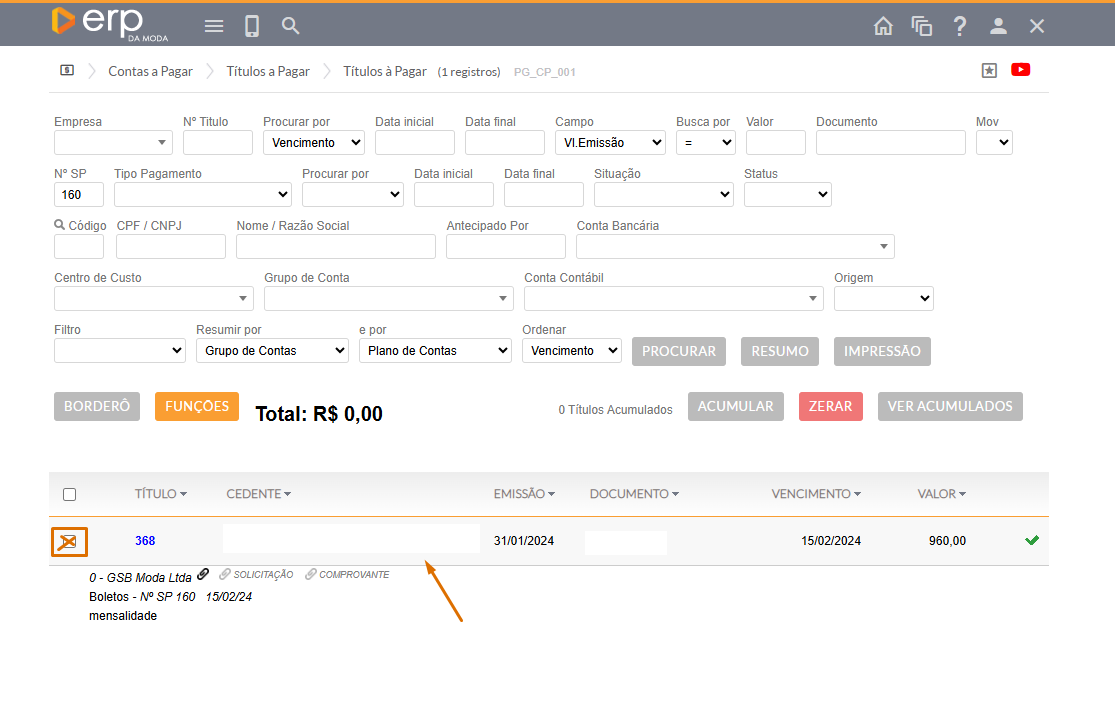Viewport: 1115px width, 716px height.
Task: Open the user profile icon
Action: [x=998, y=26]
